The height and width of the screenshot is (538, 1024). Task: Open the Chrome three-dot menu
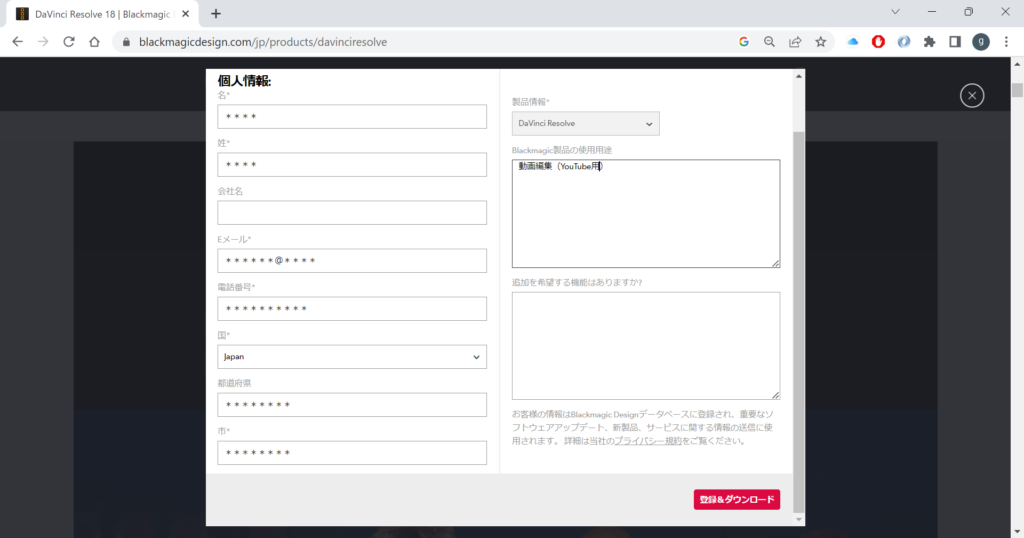coord(1007,42)
